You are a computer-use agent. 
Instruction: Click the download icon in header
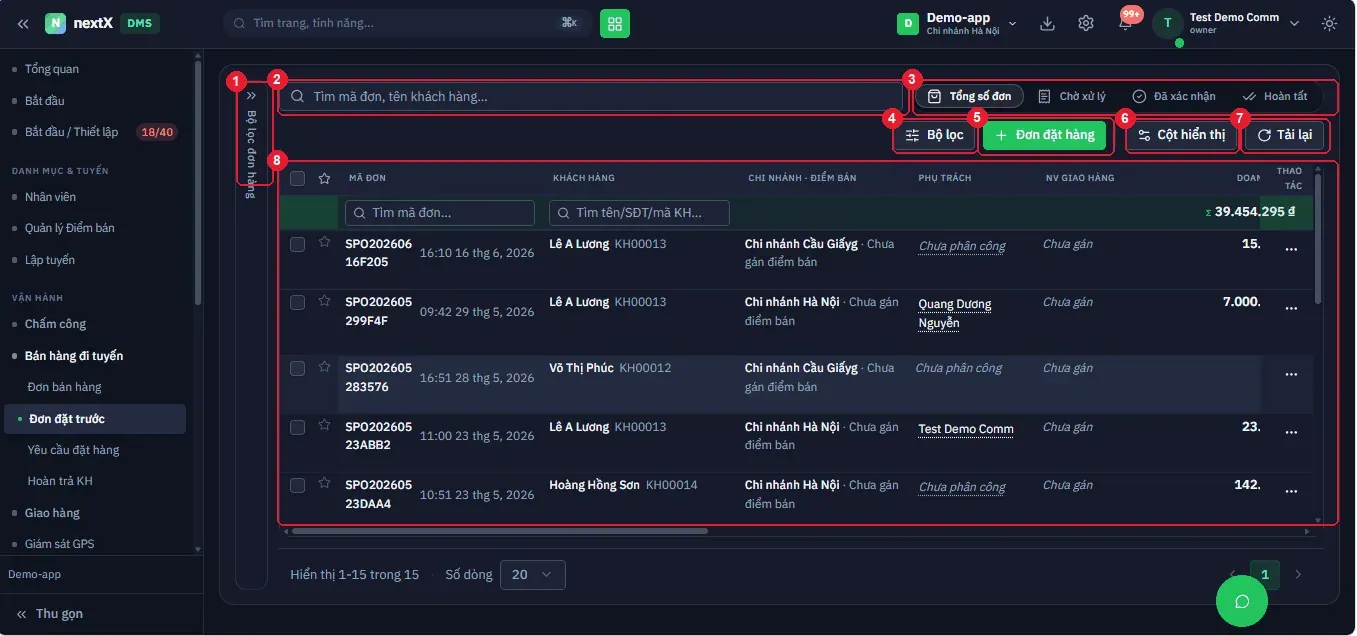click(1047, 23)
